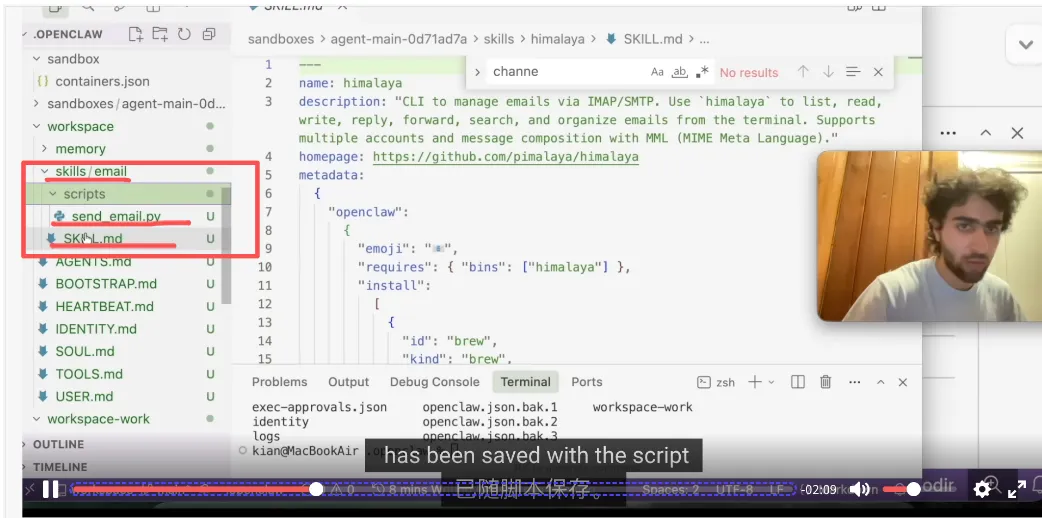Switch to the Debug Console tab

pyautogui.click(x=435, y=382)
